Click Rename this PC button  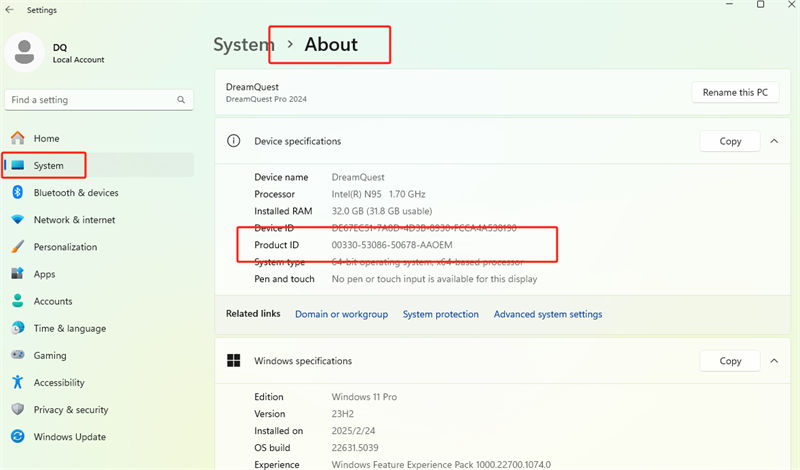(x=735, y=92)
